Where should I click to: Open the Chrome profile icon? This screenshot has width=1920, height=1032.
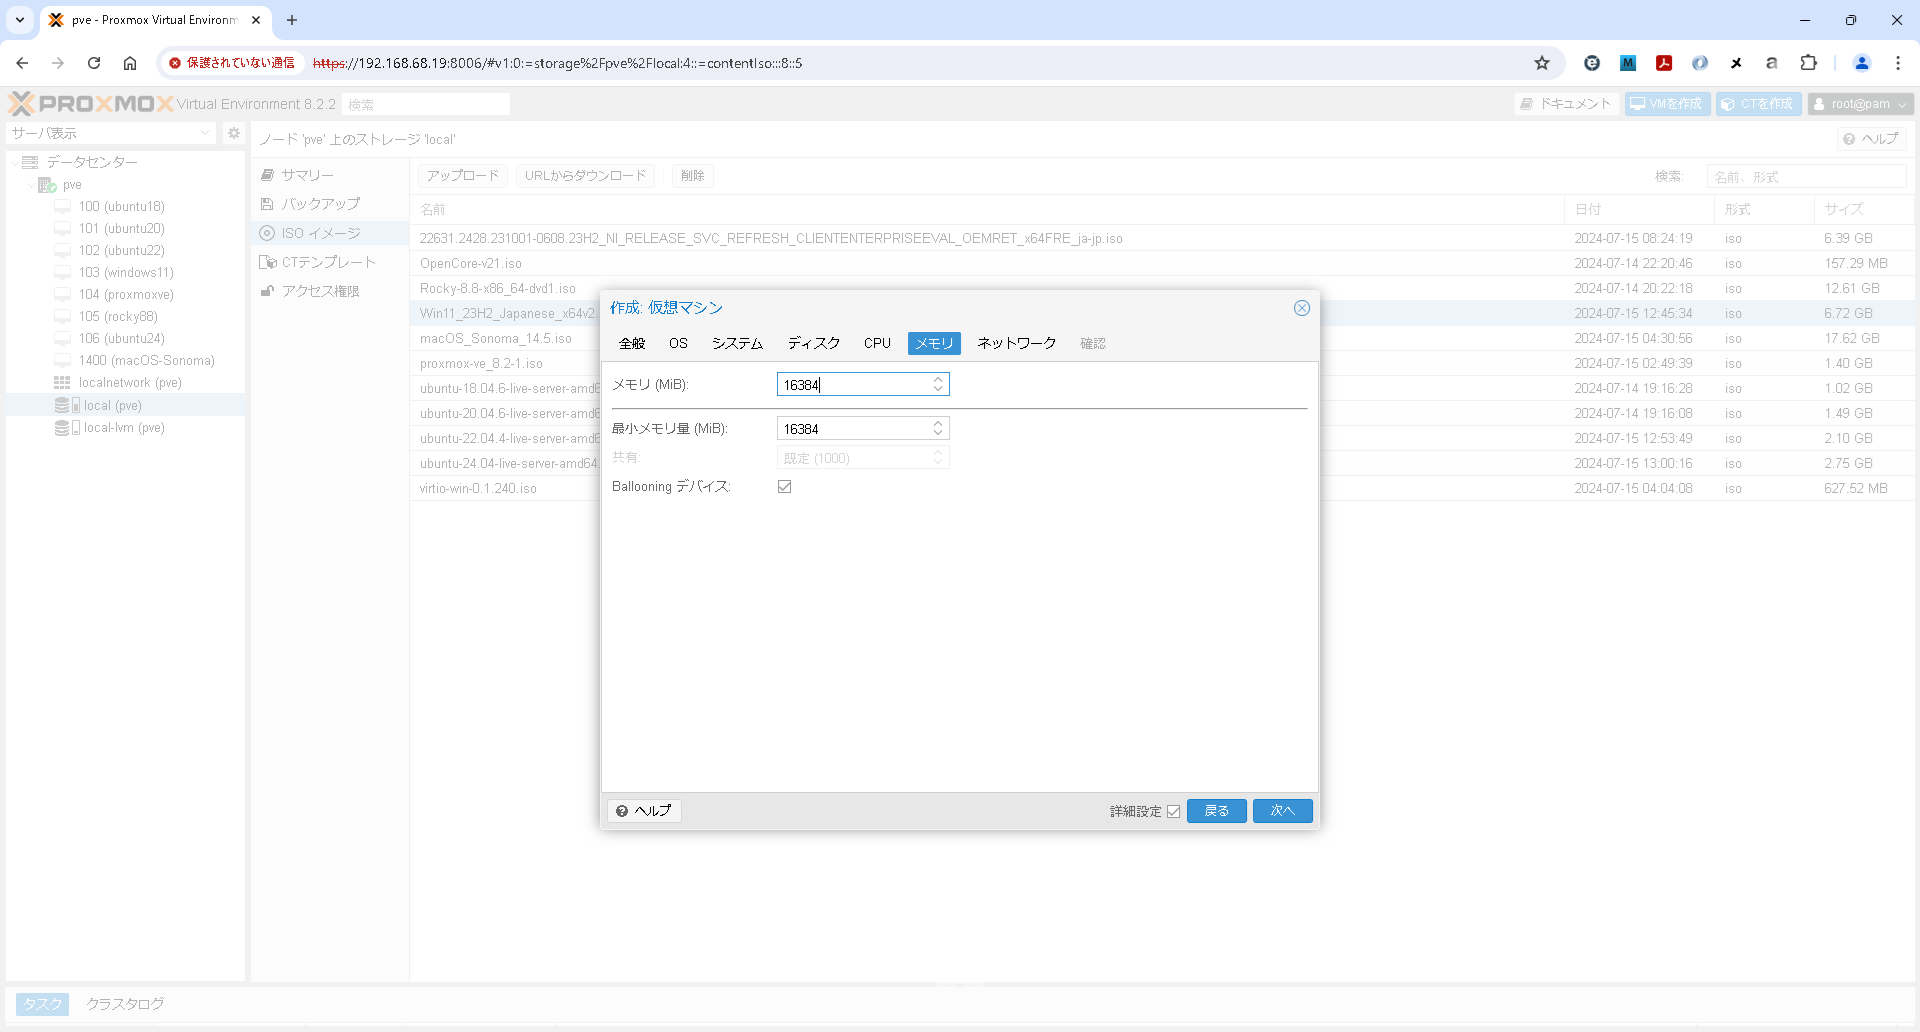(1862, 63)
